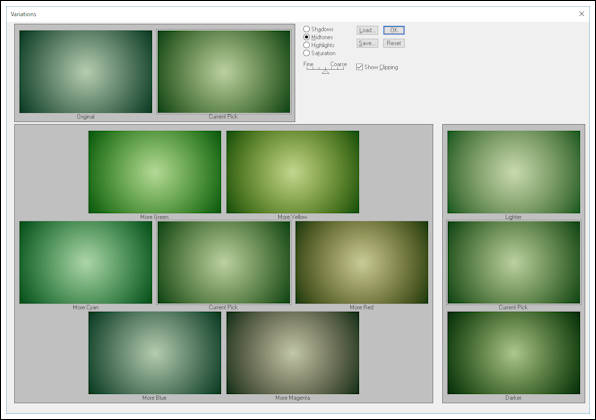Viewport: 596px width, 420px height.
Task: Choose the More Blue thumbnail
Action: pyautogui.click(x=154, y=353)
